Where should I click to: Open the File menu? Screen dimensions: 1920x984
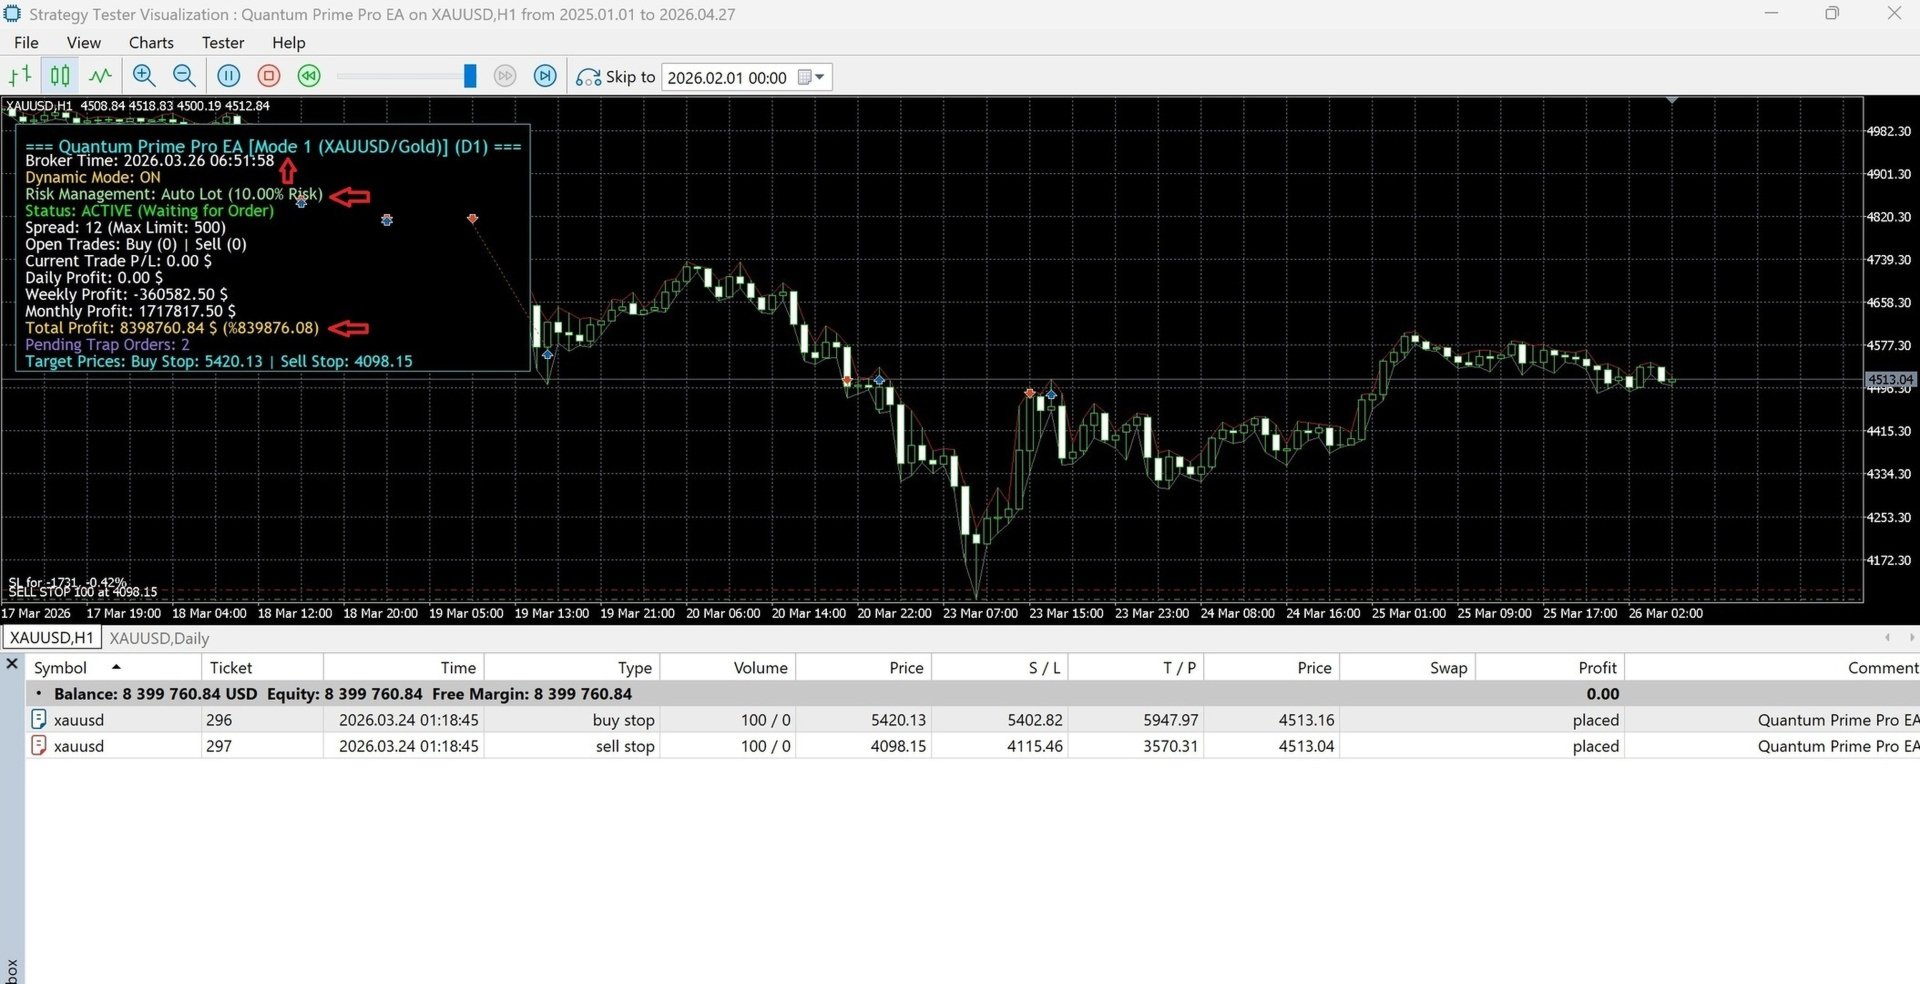pos(26,43)
